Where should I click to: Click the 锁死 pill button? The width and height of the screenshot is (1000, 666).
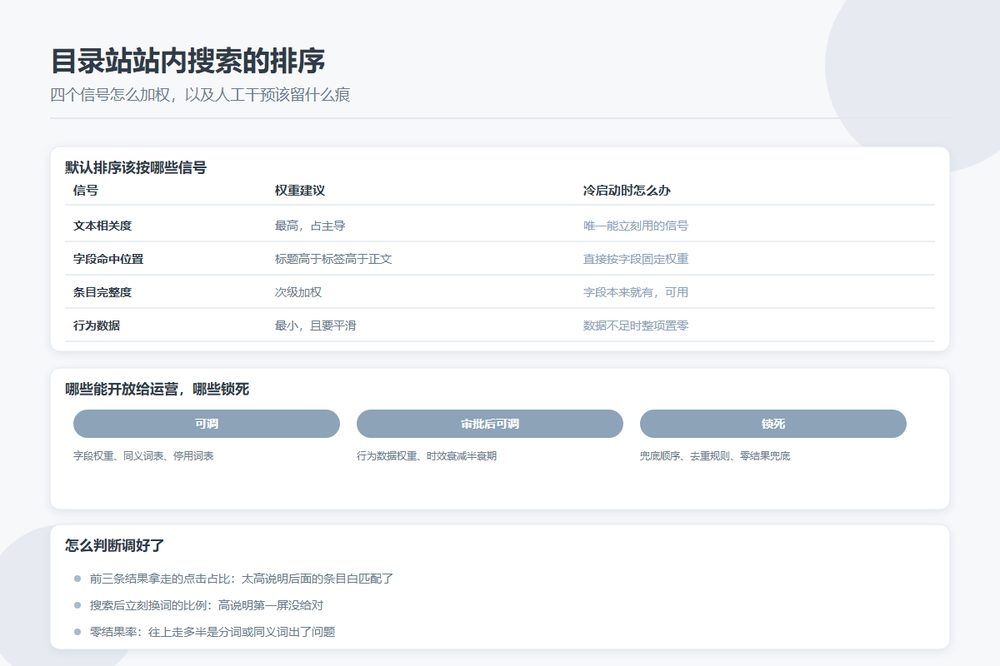coord(773,424)
